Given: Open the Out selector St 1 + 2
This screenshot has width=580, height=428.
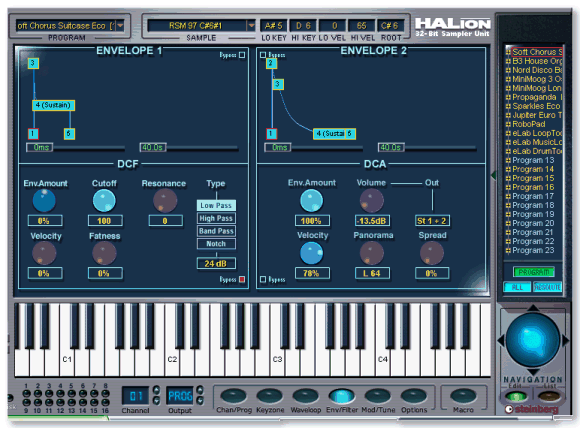Looking at the screenshot, I should (432, 221).
